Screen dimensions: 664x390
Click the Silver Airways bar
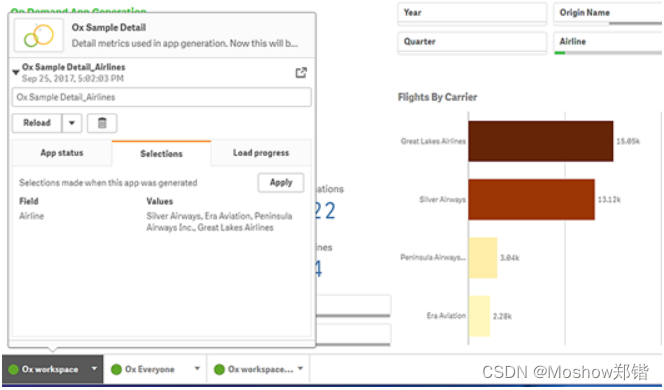[x=531, y=199]
